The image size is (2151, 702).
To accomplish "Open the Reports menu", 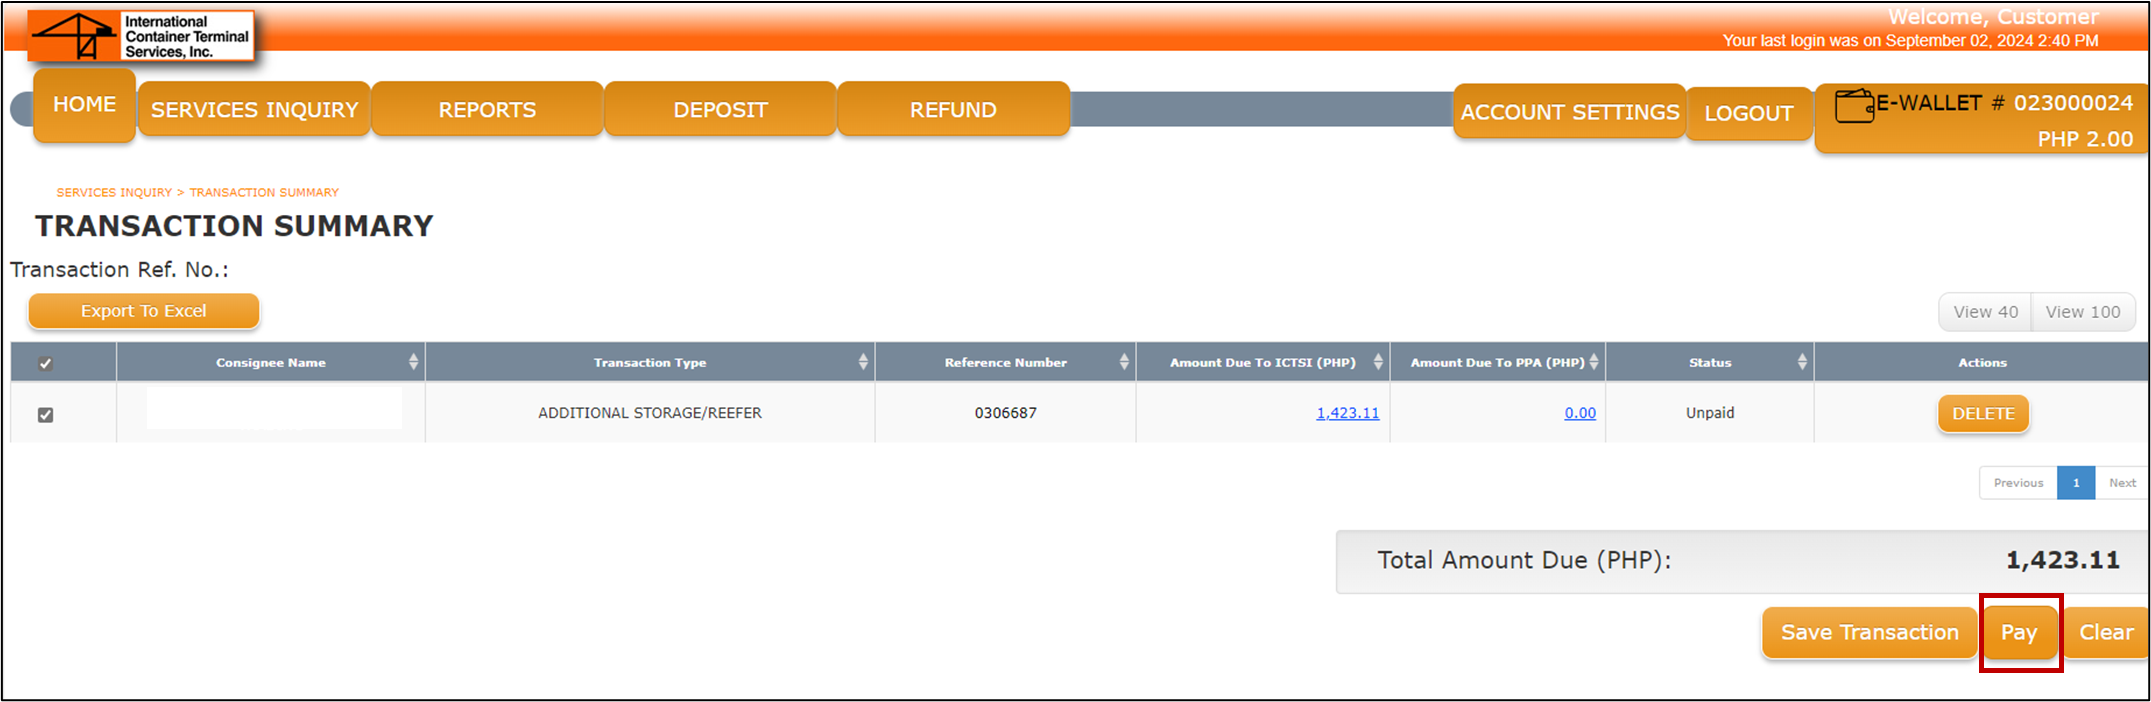I will 487,110.
